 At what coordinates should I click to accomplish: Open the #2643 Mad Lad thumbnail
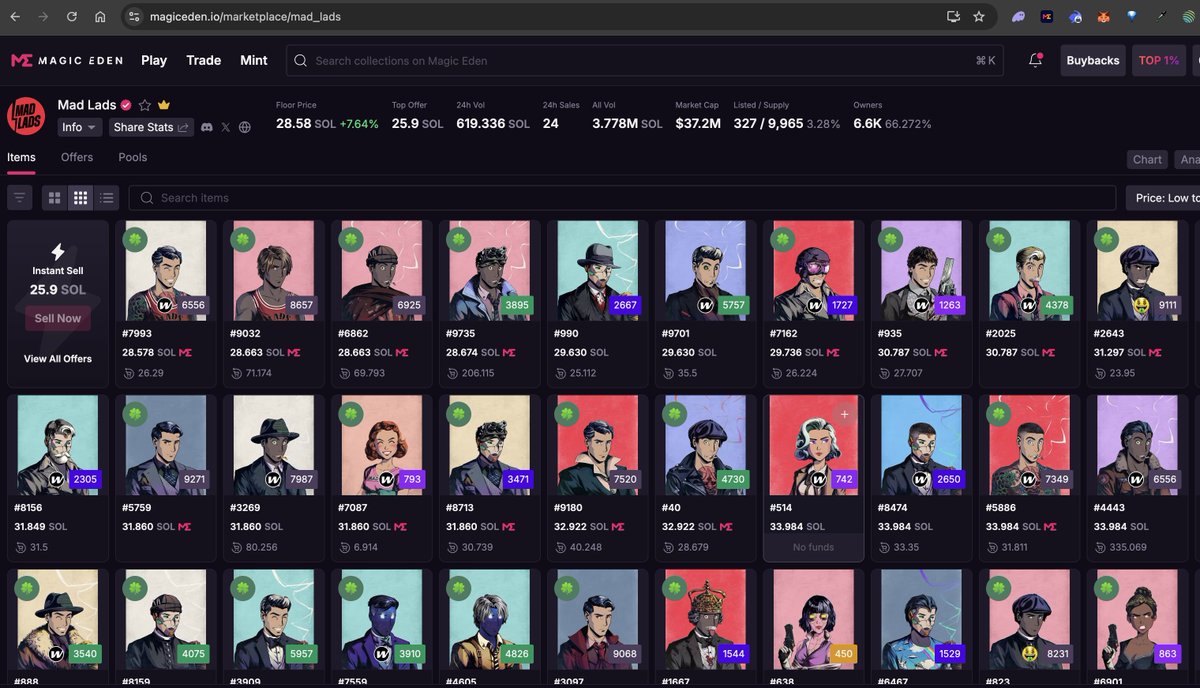(1137, 270)
